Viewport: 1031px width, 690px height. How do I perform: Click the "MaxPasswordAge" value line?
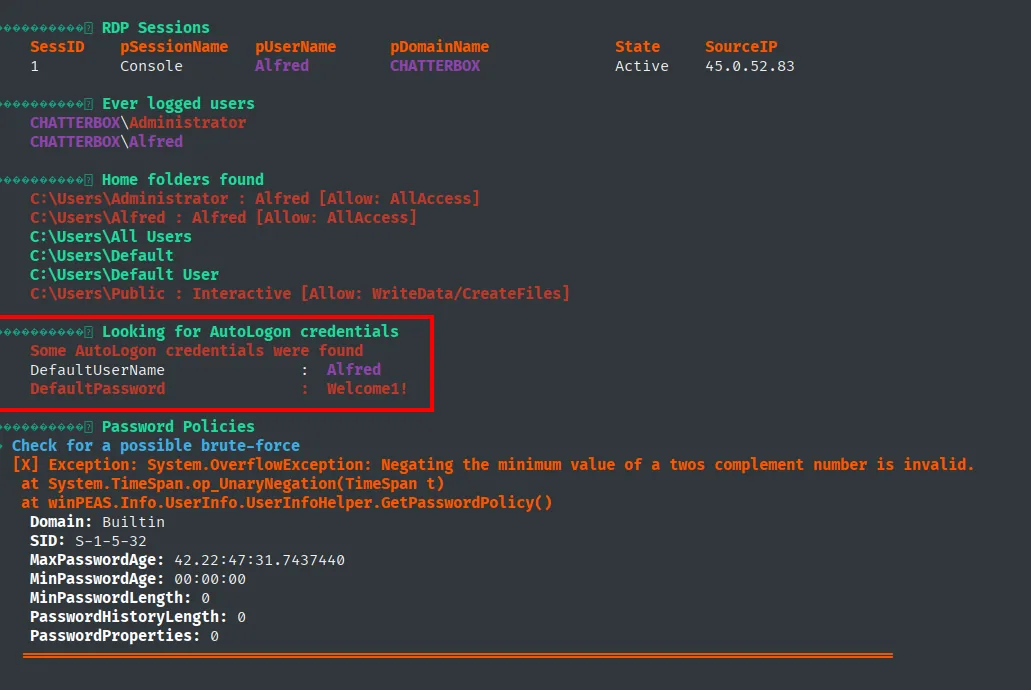click(x=187, y=560)
